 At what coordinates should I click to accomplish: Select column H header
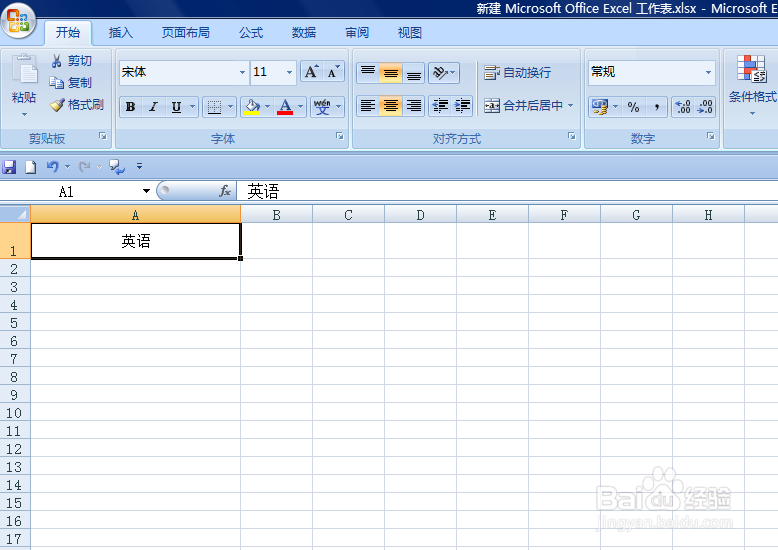pos(708,215)
